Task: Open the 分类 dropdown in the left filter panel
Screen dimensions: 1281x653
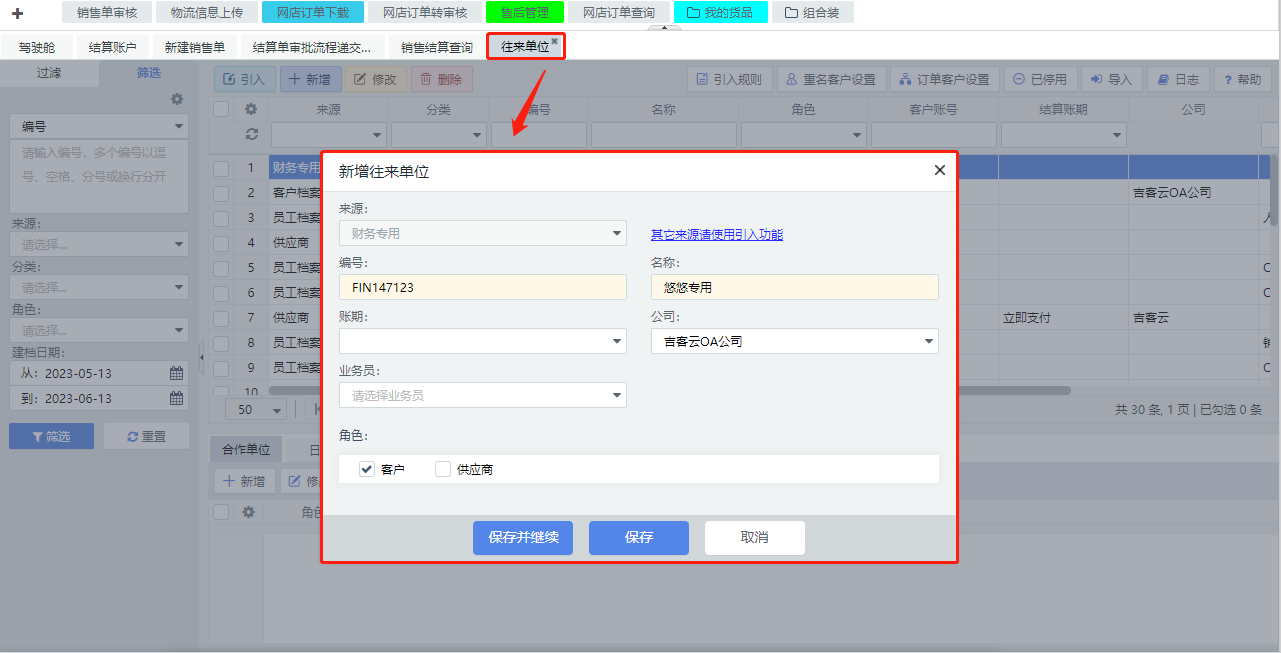Action: (99, 287)
